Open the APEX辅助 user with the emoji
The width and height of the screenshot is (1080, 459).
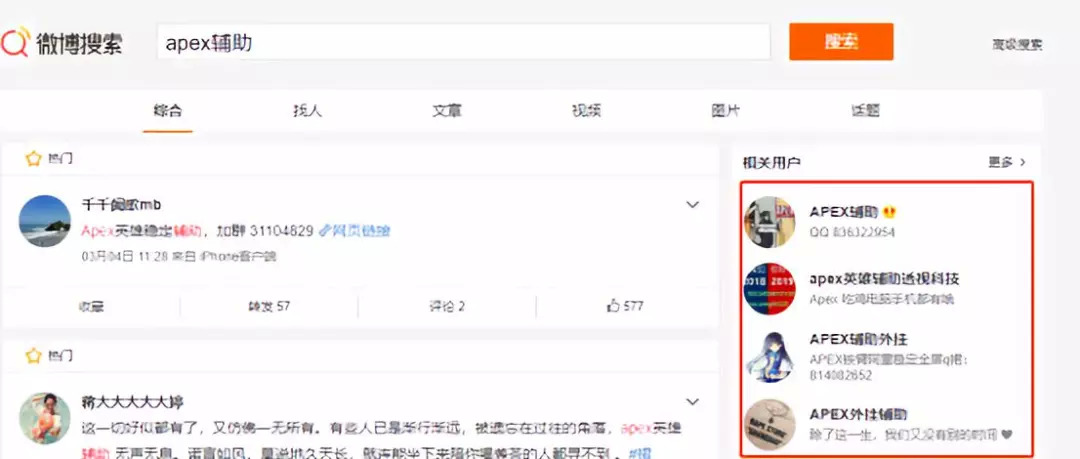[853, 212]
